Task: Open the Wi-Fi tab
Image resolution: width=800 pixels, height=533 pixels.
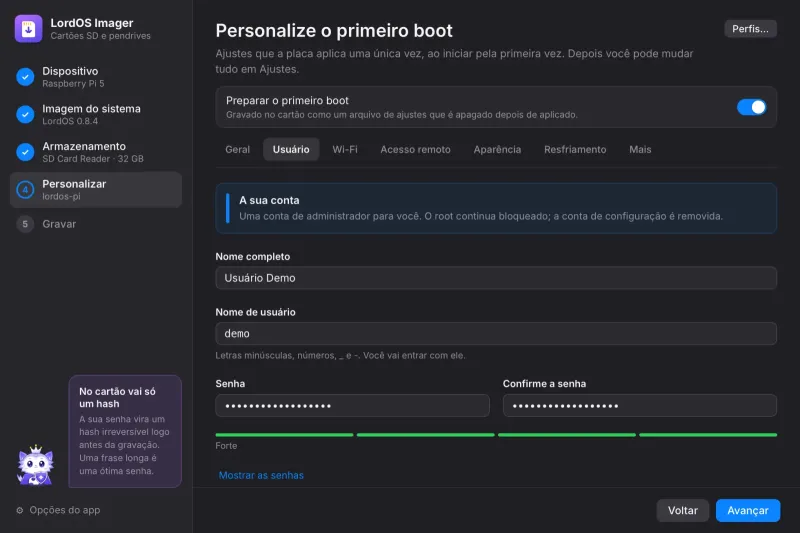Action: click(x=345, y=149)
